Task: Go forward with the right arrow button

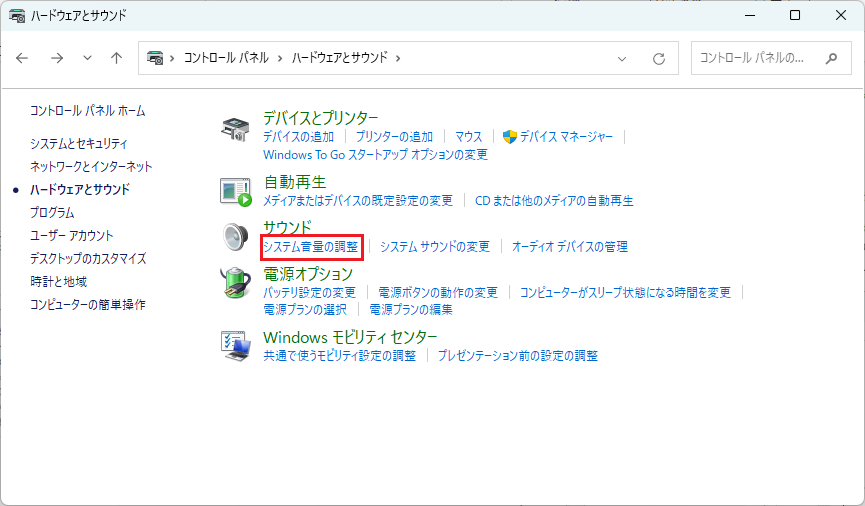Action: 57,58
